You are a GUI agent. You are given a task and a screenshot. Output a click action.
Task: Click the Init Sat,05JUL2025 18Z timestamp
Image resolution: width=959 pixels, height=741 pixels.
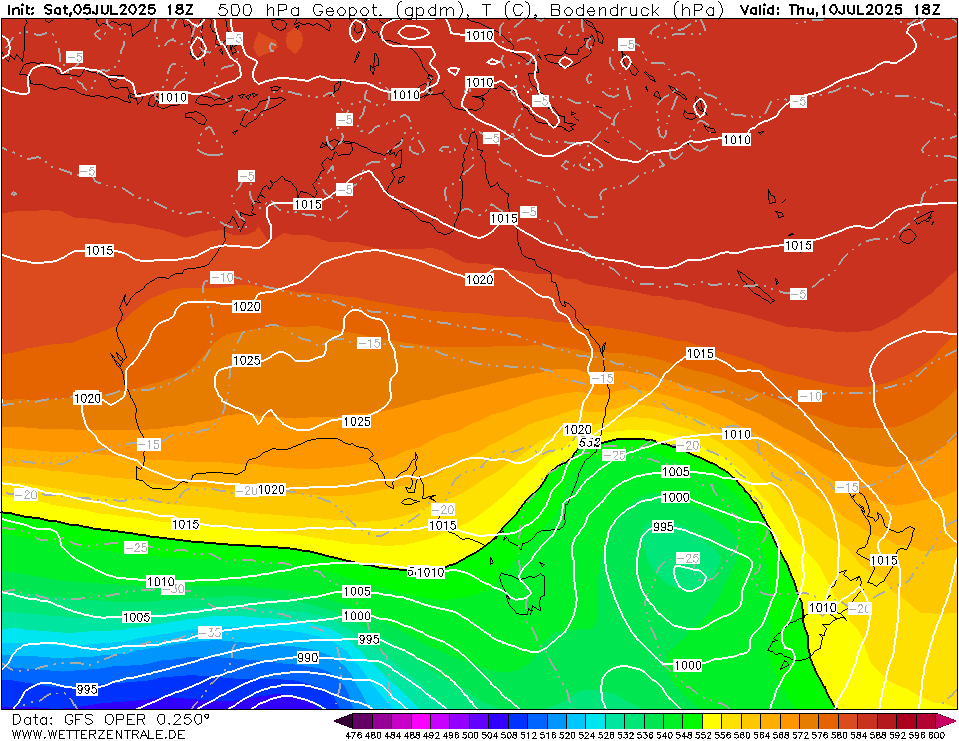point(100,10)
